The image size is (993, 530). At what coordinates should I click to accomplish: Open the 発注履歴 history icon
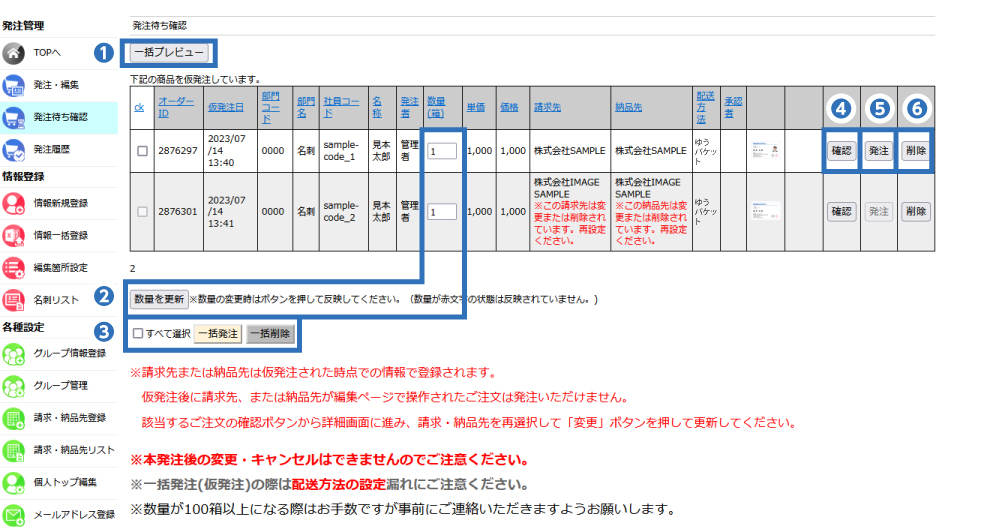pos(14,150)
